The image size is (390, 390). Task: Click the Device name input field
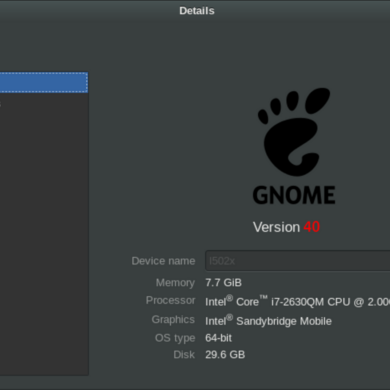click(298, 261)
